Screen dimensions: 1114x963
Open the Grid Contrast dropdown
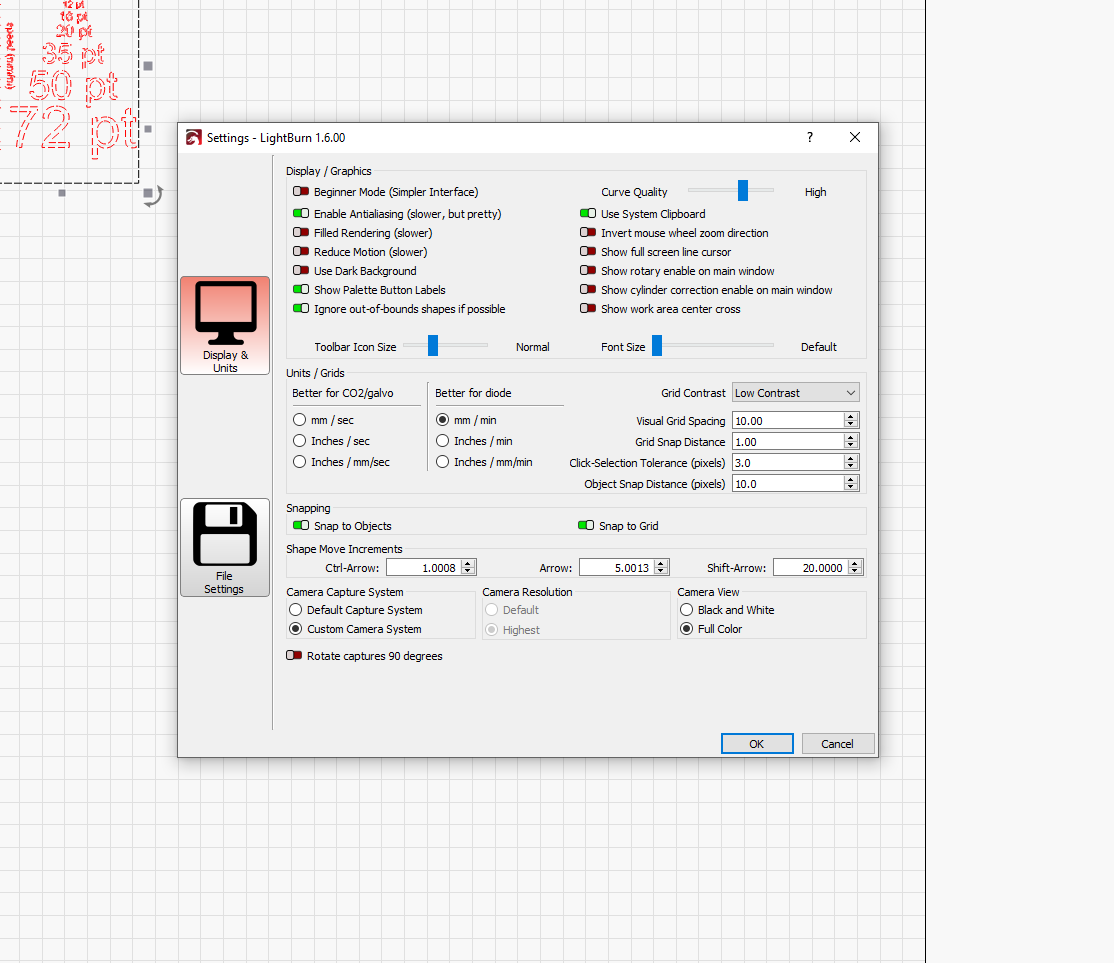[x=796, y=392]
